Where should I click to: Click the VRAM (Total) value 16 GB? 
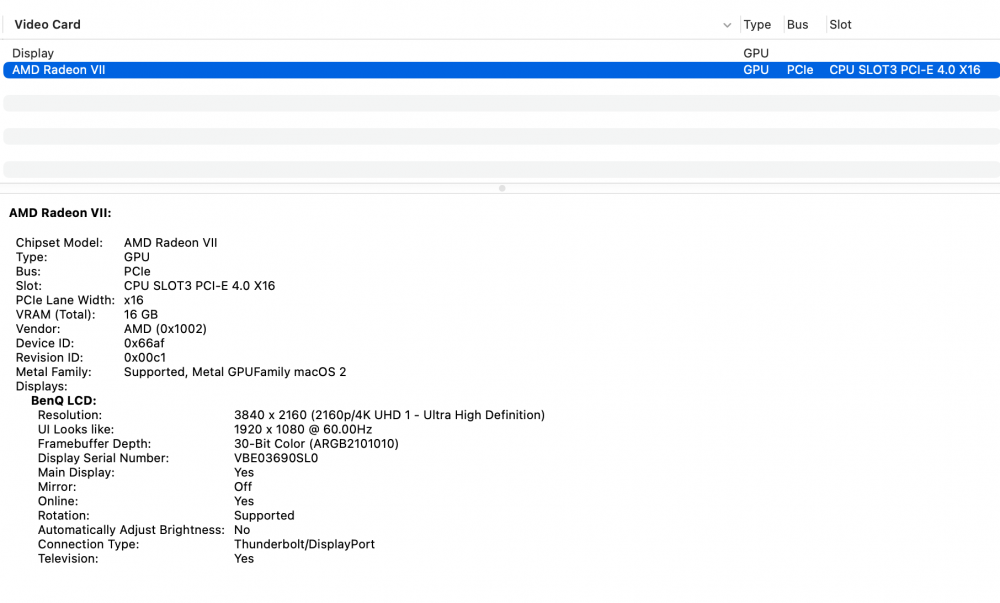141,314
